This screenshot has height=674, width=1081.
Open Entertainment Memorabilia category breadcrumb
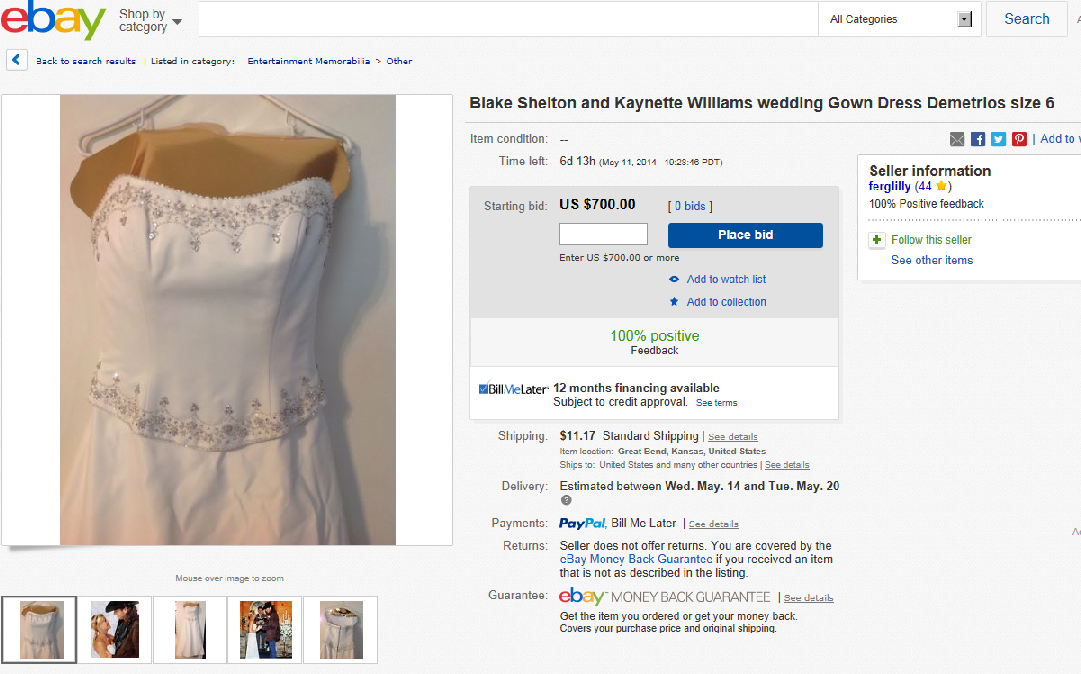[308, 61]
